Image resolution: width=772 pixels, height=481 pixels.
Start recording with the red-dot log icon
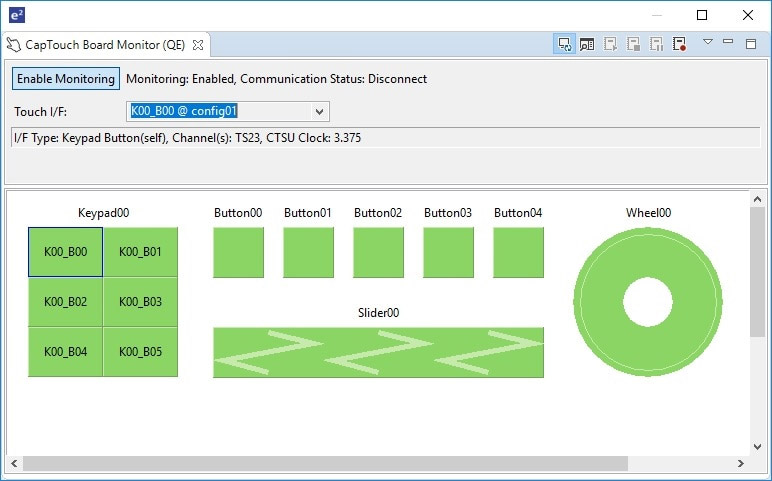point(679,44)
